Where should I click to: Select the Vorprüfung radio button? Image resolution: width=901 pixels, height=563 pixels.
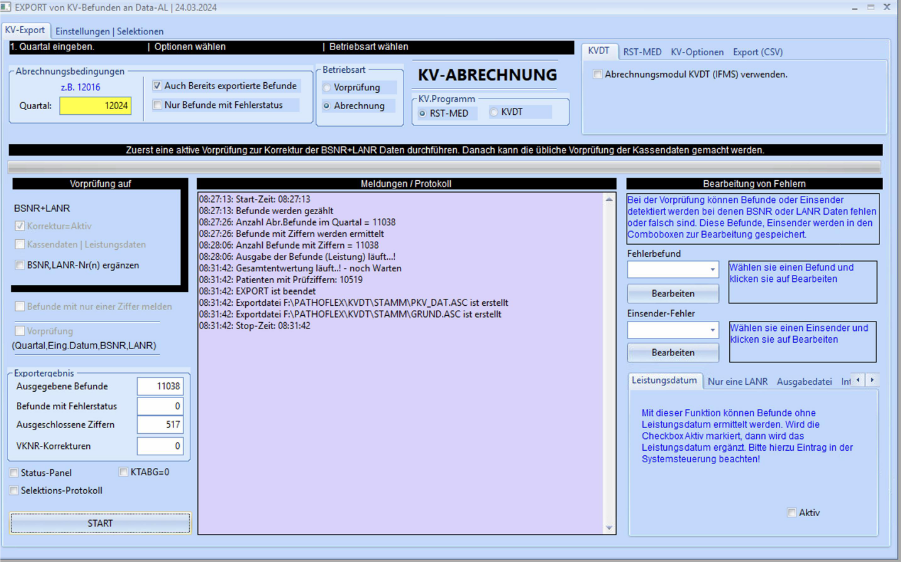click(327, 88)
